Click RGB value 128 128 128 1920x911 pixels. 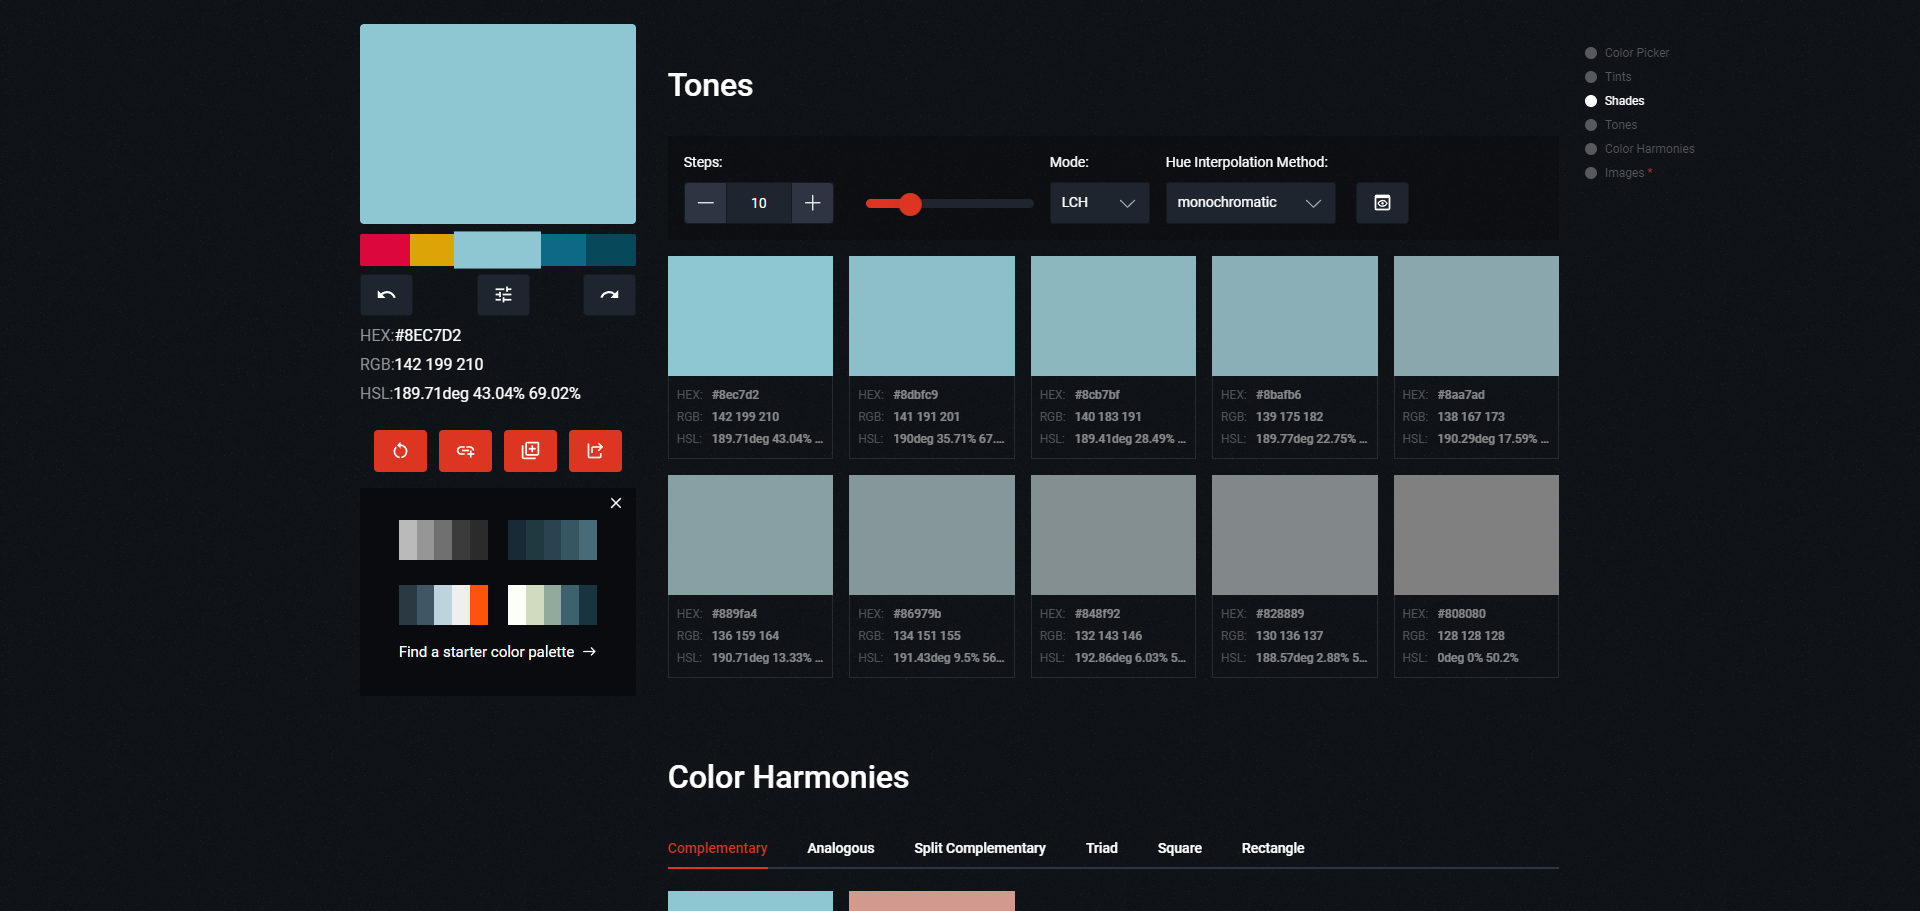tap(1471, 636)
